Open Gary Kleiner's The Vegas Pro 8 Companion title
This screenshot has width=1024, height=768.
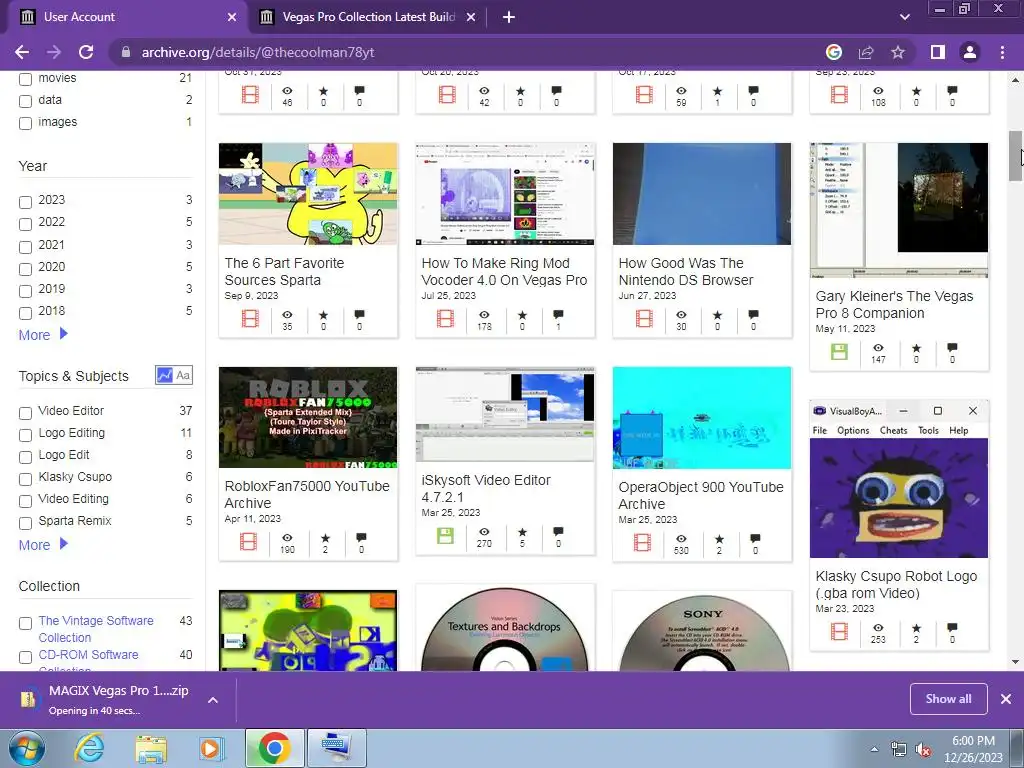tap(894, 304)
